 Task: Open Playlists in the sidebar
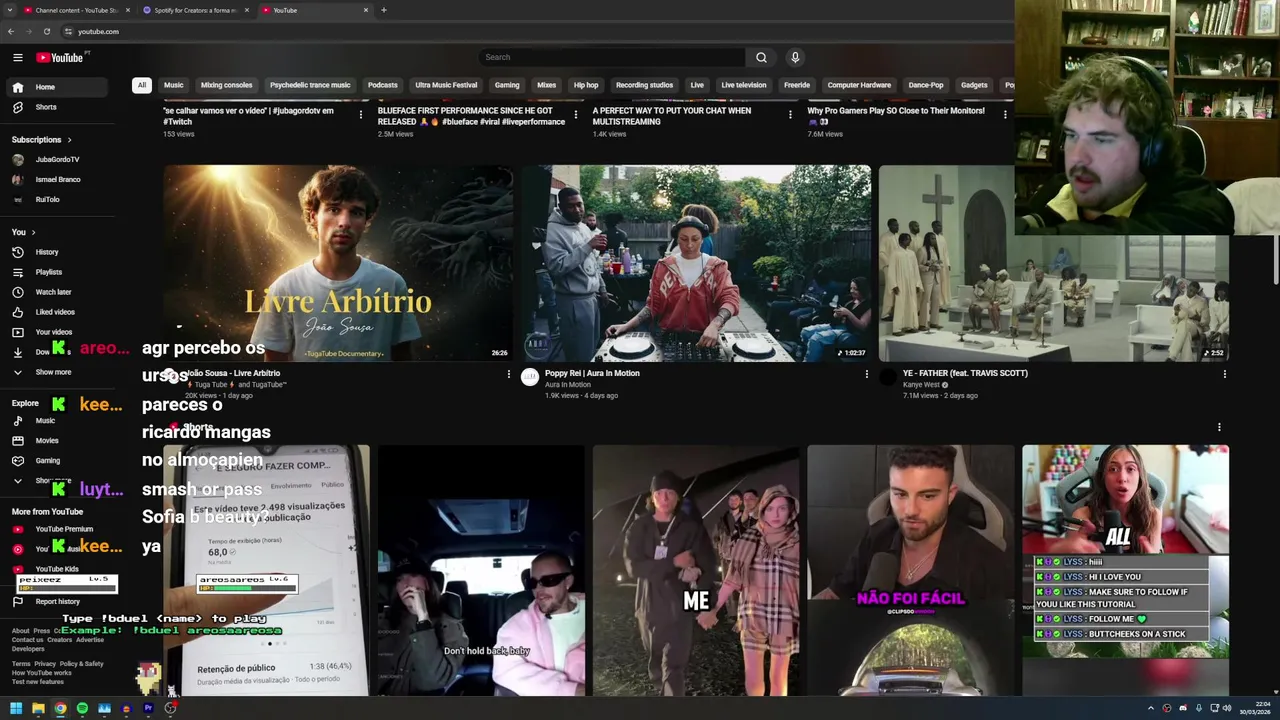tap(55, 272)
